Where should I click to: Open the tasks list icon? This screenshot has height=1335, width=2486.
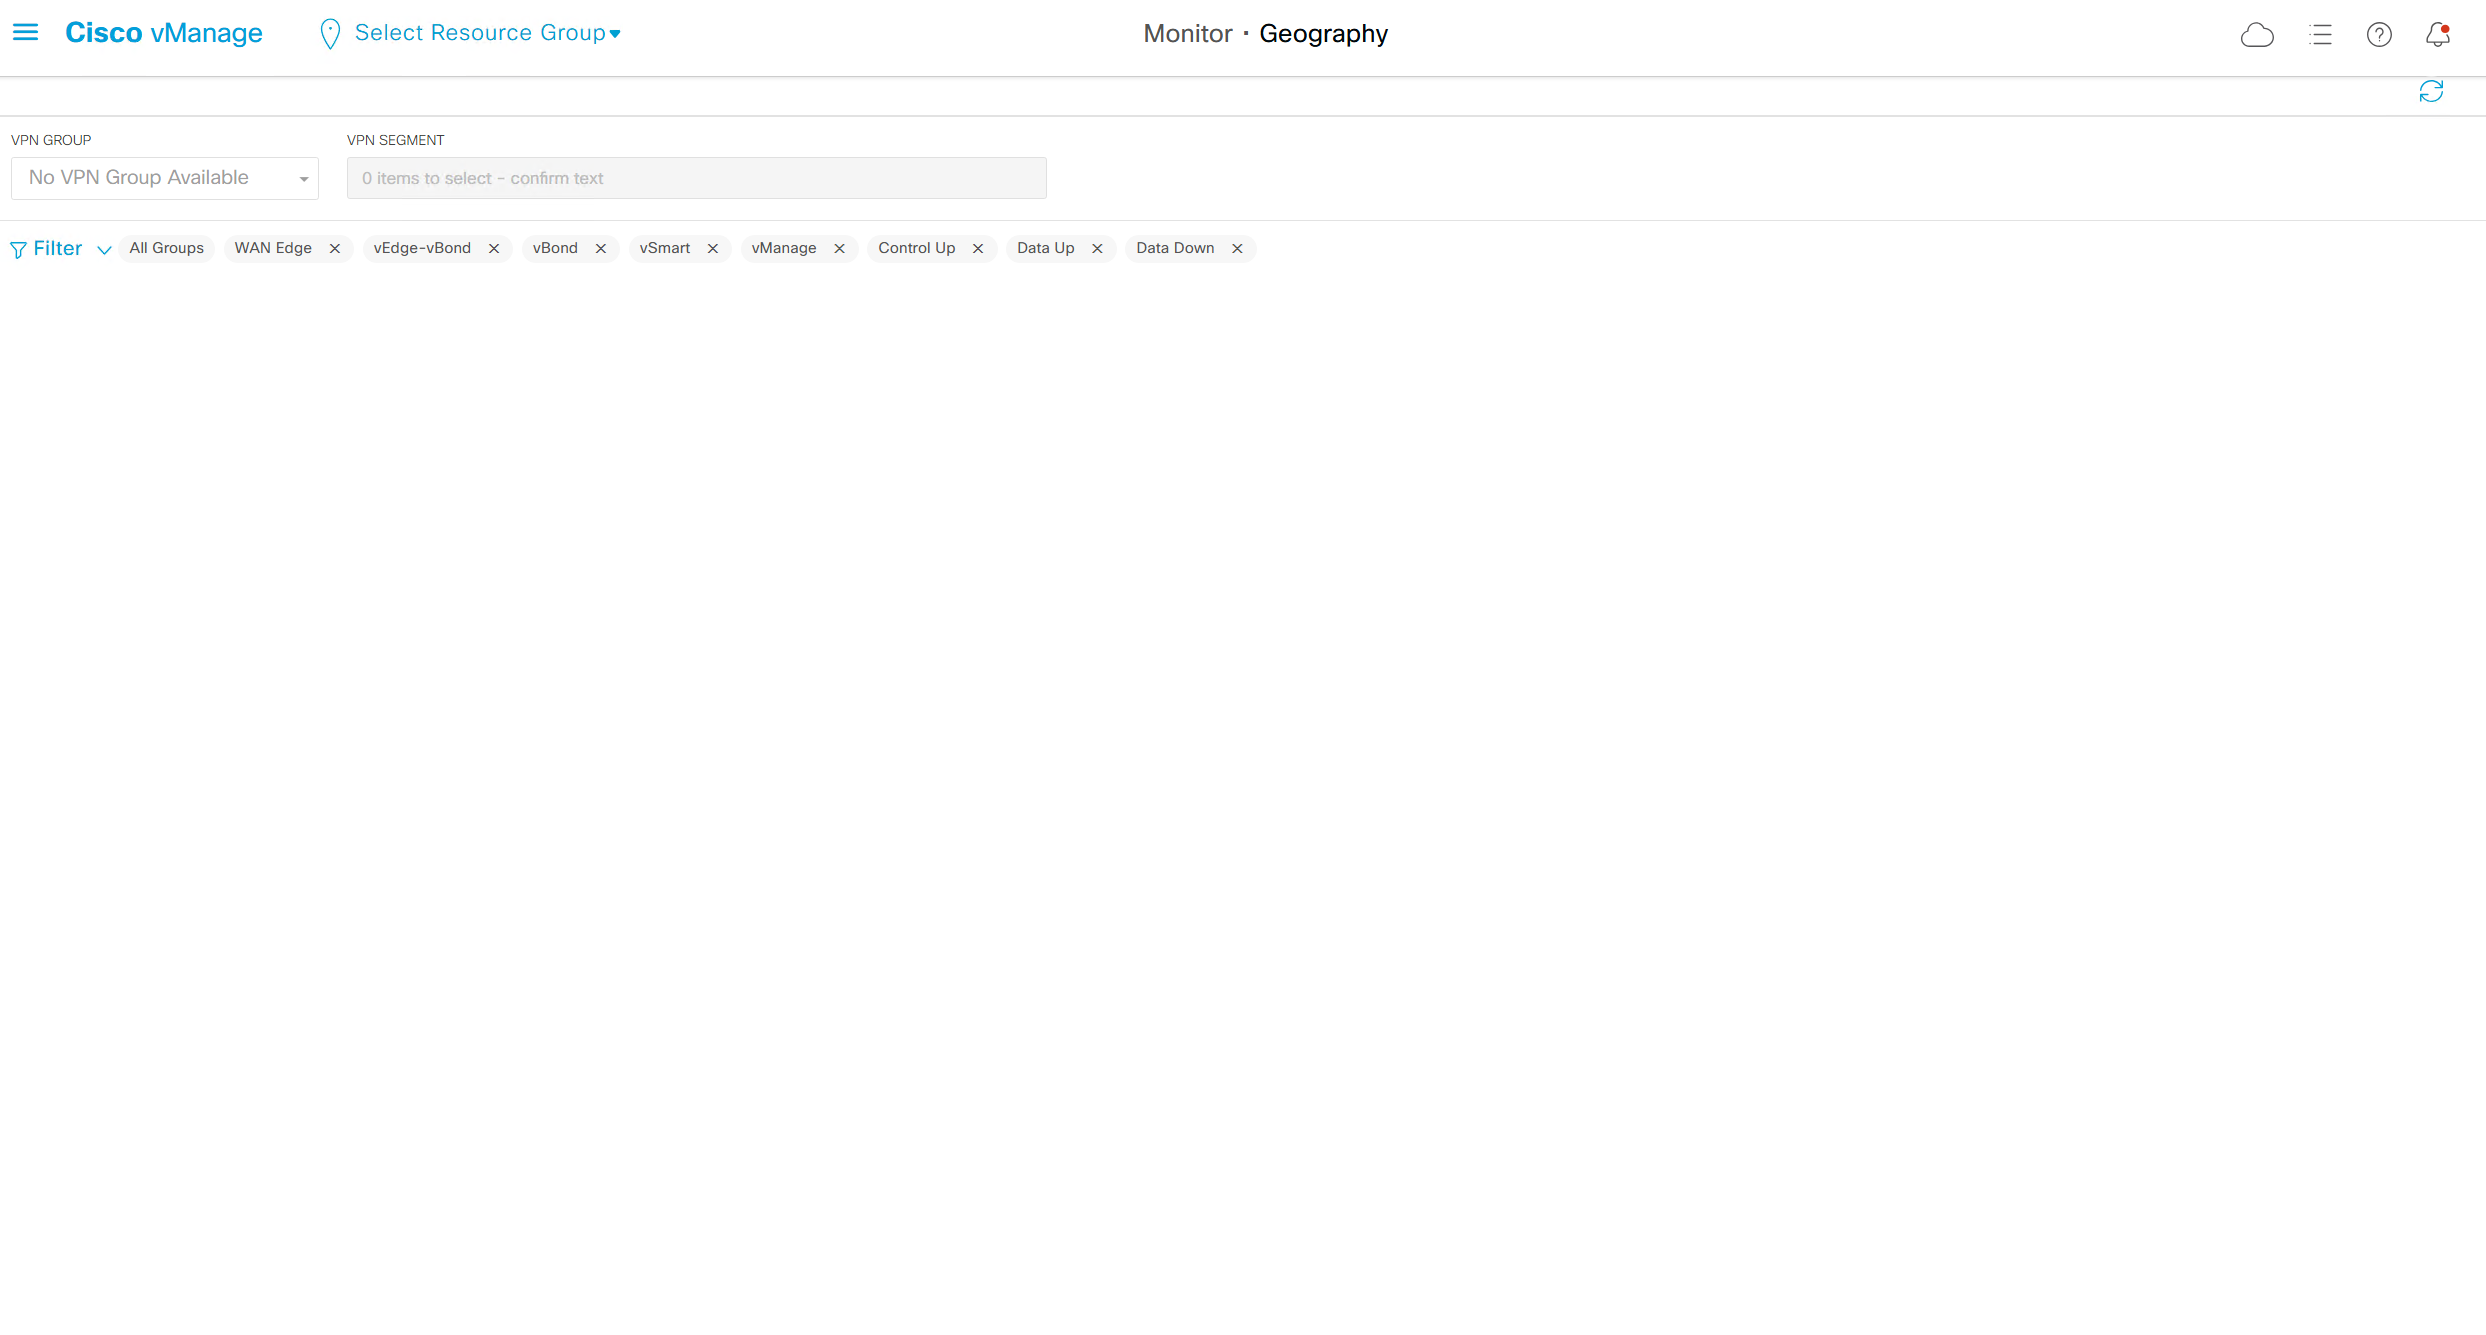click(x=2320, y=35)
